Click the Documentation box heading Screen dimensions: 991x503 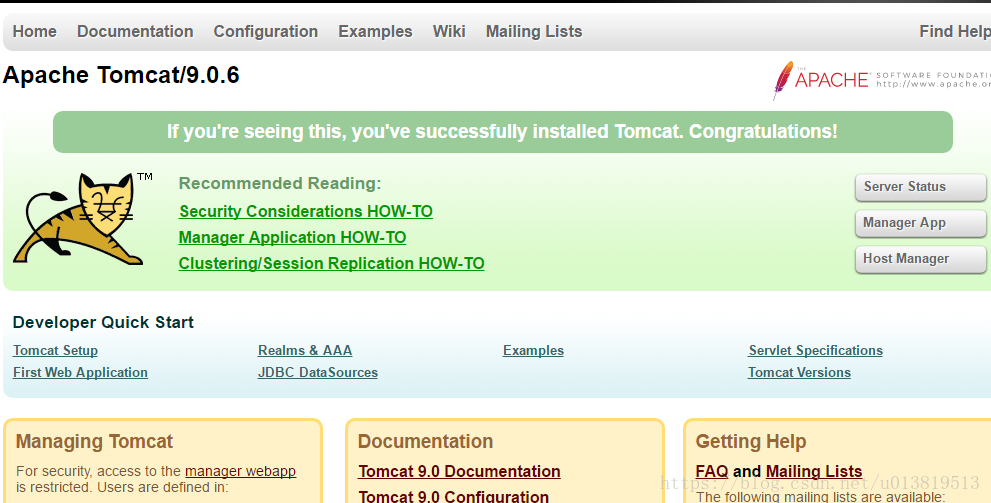click(x=425, y=441)
